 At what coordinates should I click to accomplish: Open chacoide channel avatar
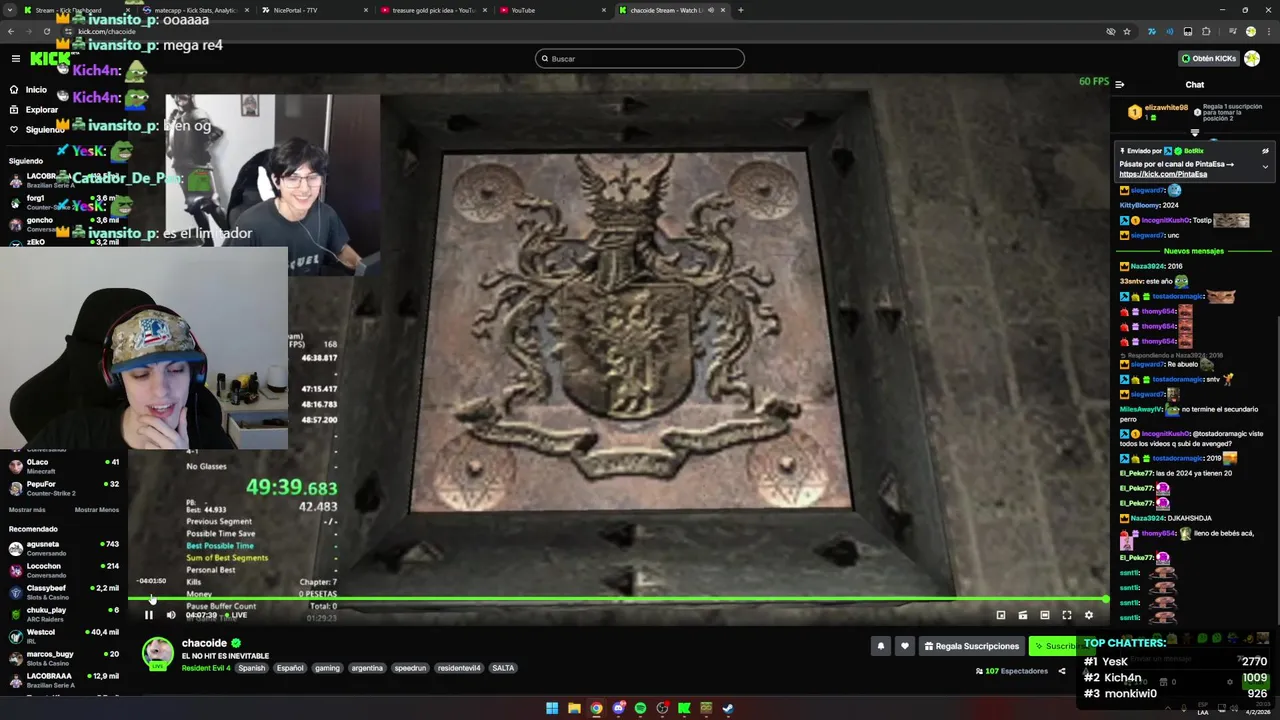coord(157,653)
